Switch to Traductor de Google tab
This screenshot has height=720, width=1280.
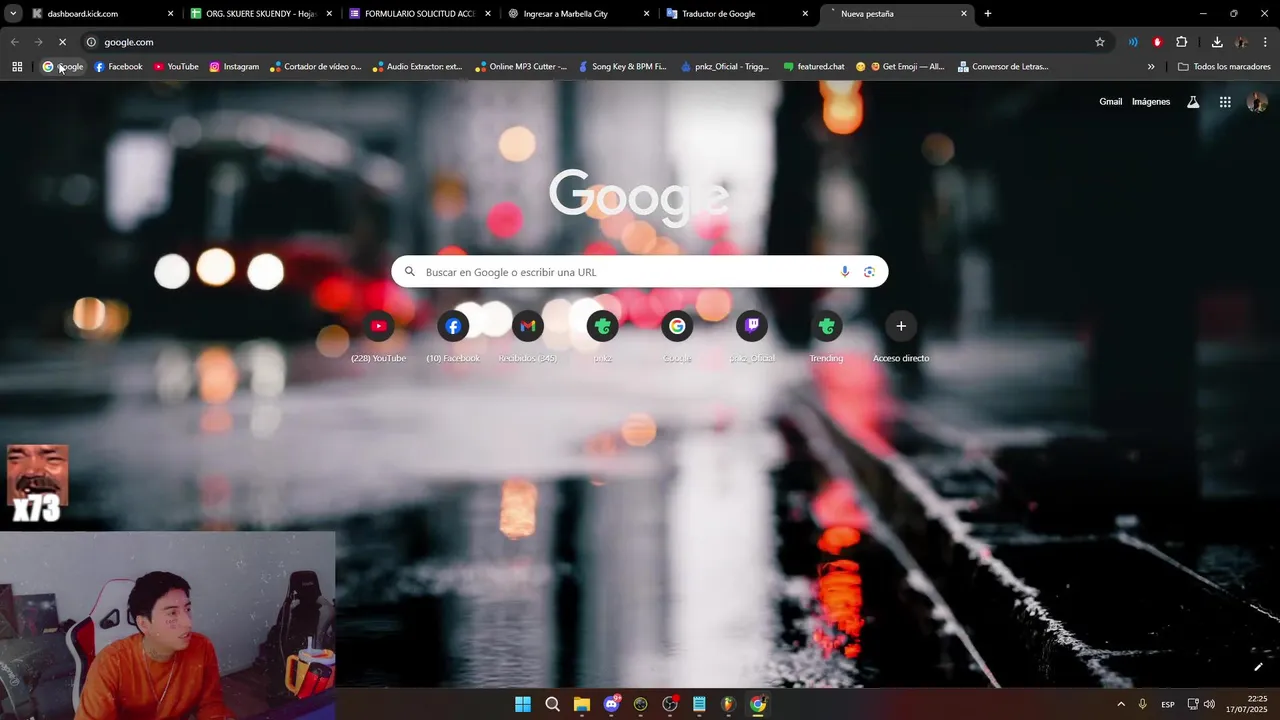[737, 14]
